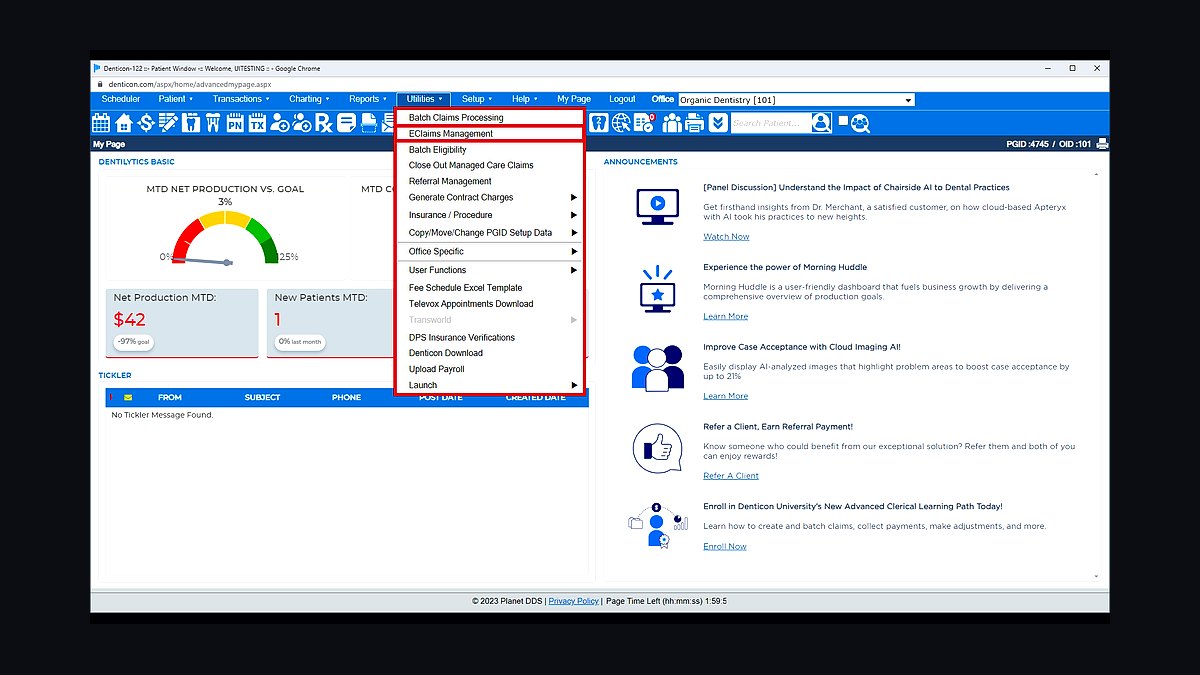Open the Reports menu
The width and height of the screenshot is (1200, 675).
368,99
